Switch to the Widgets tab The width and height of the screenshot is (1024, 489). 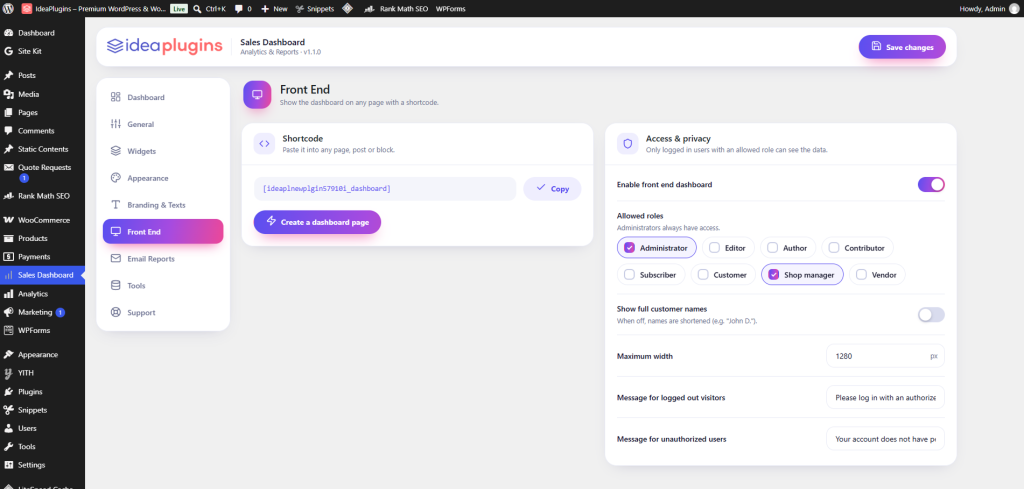(x=163, y=151)
